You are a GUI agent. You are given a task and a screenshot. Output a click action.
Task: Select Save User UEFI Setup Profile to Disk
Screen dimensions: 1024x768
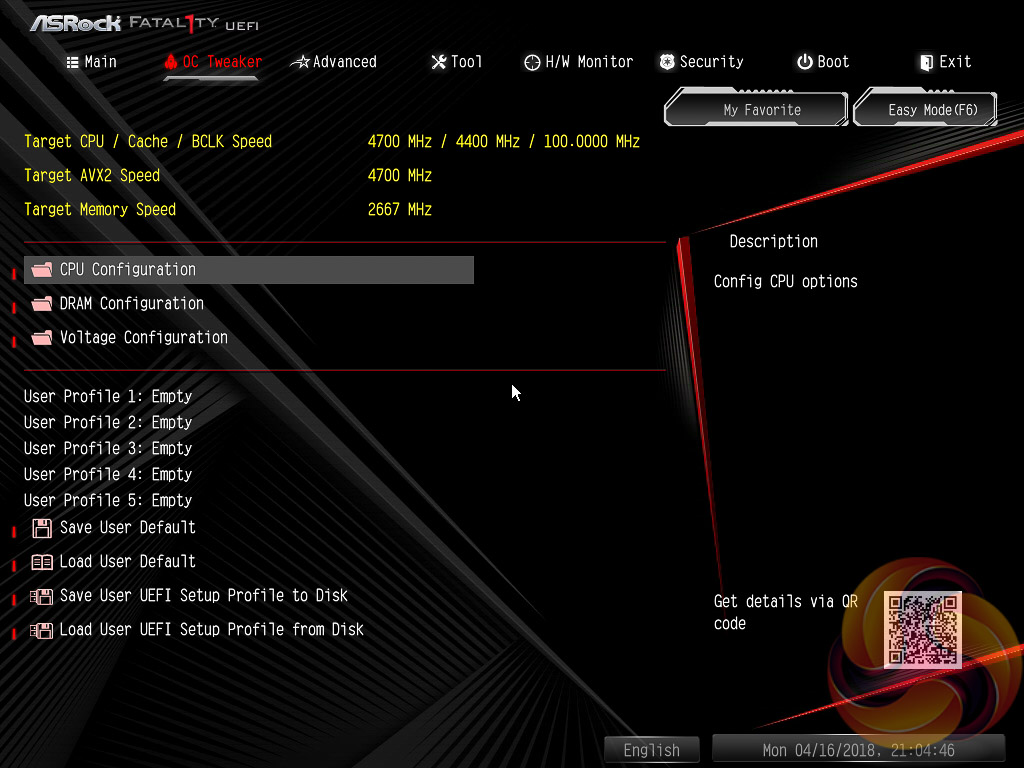click(204, 596)
